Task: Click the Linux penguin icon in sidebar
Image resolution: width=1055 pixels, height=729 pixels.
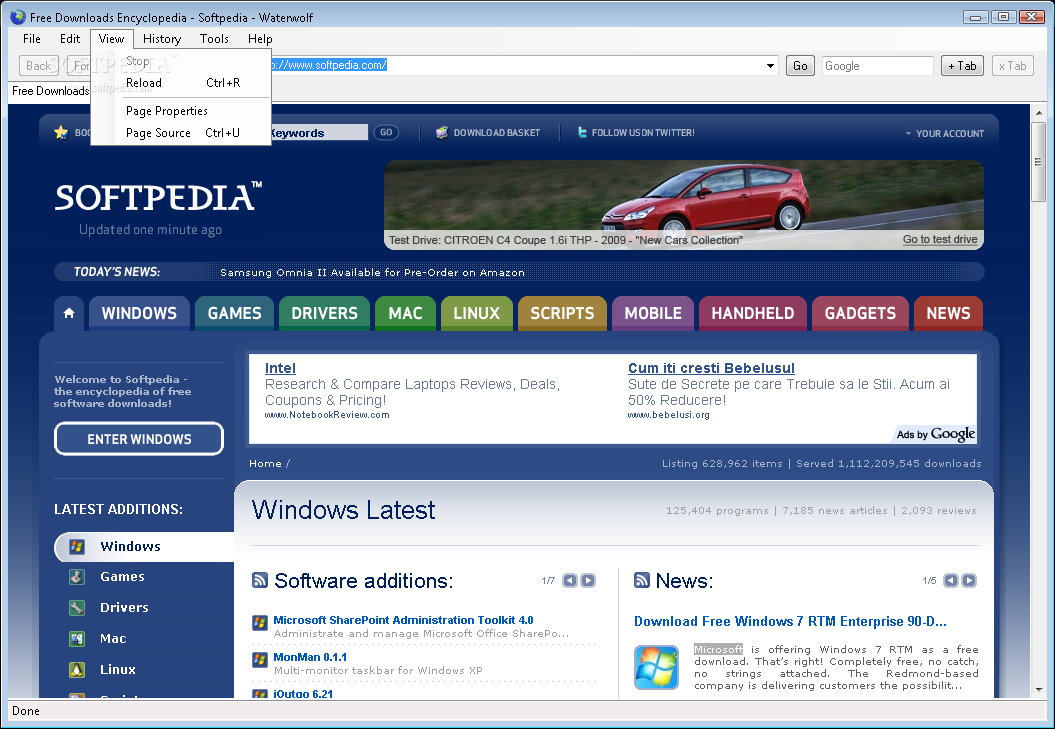Action: (x=77, y=670)
